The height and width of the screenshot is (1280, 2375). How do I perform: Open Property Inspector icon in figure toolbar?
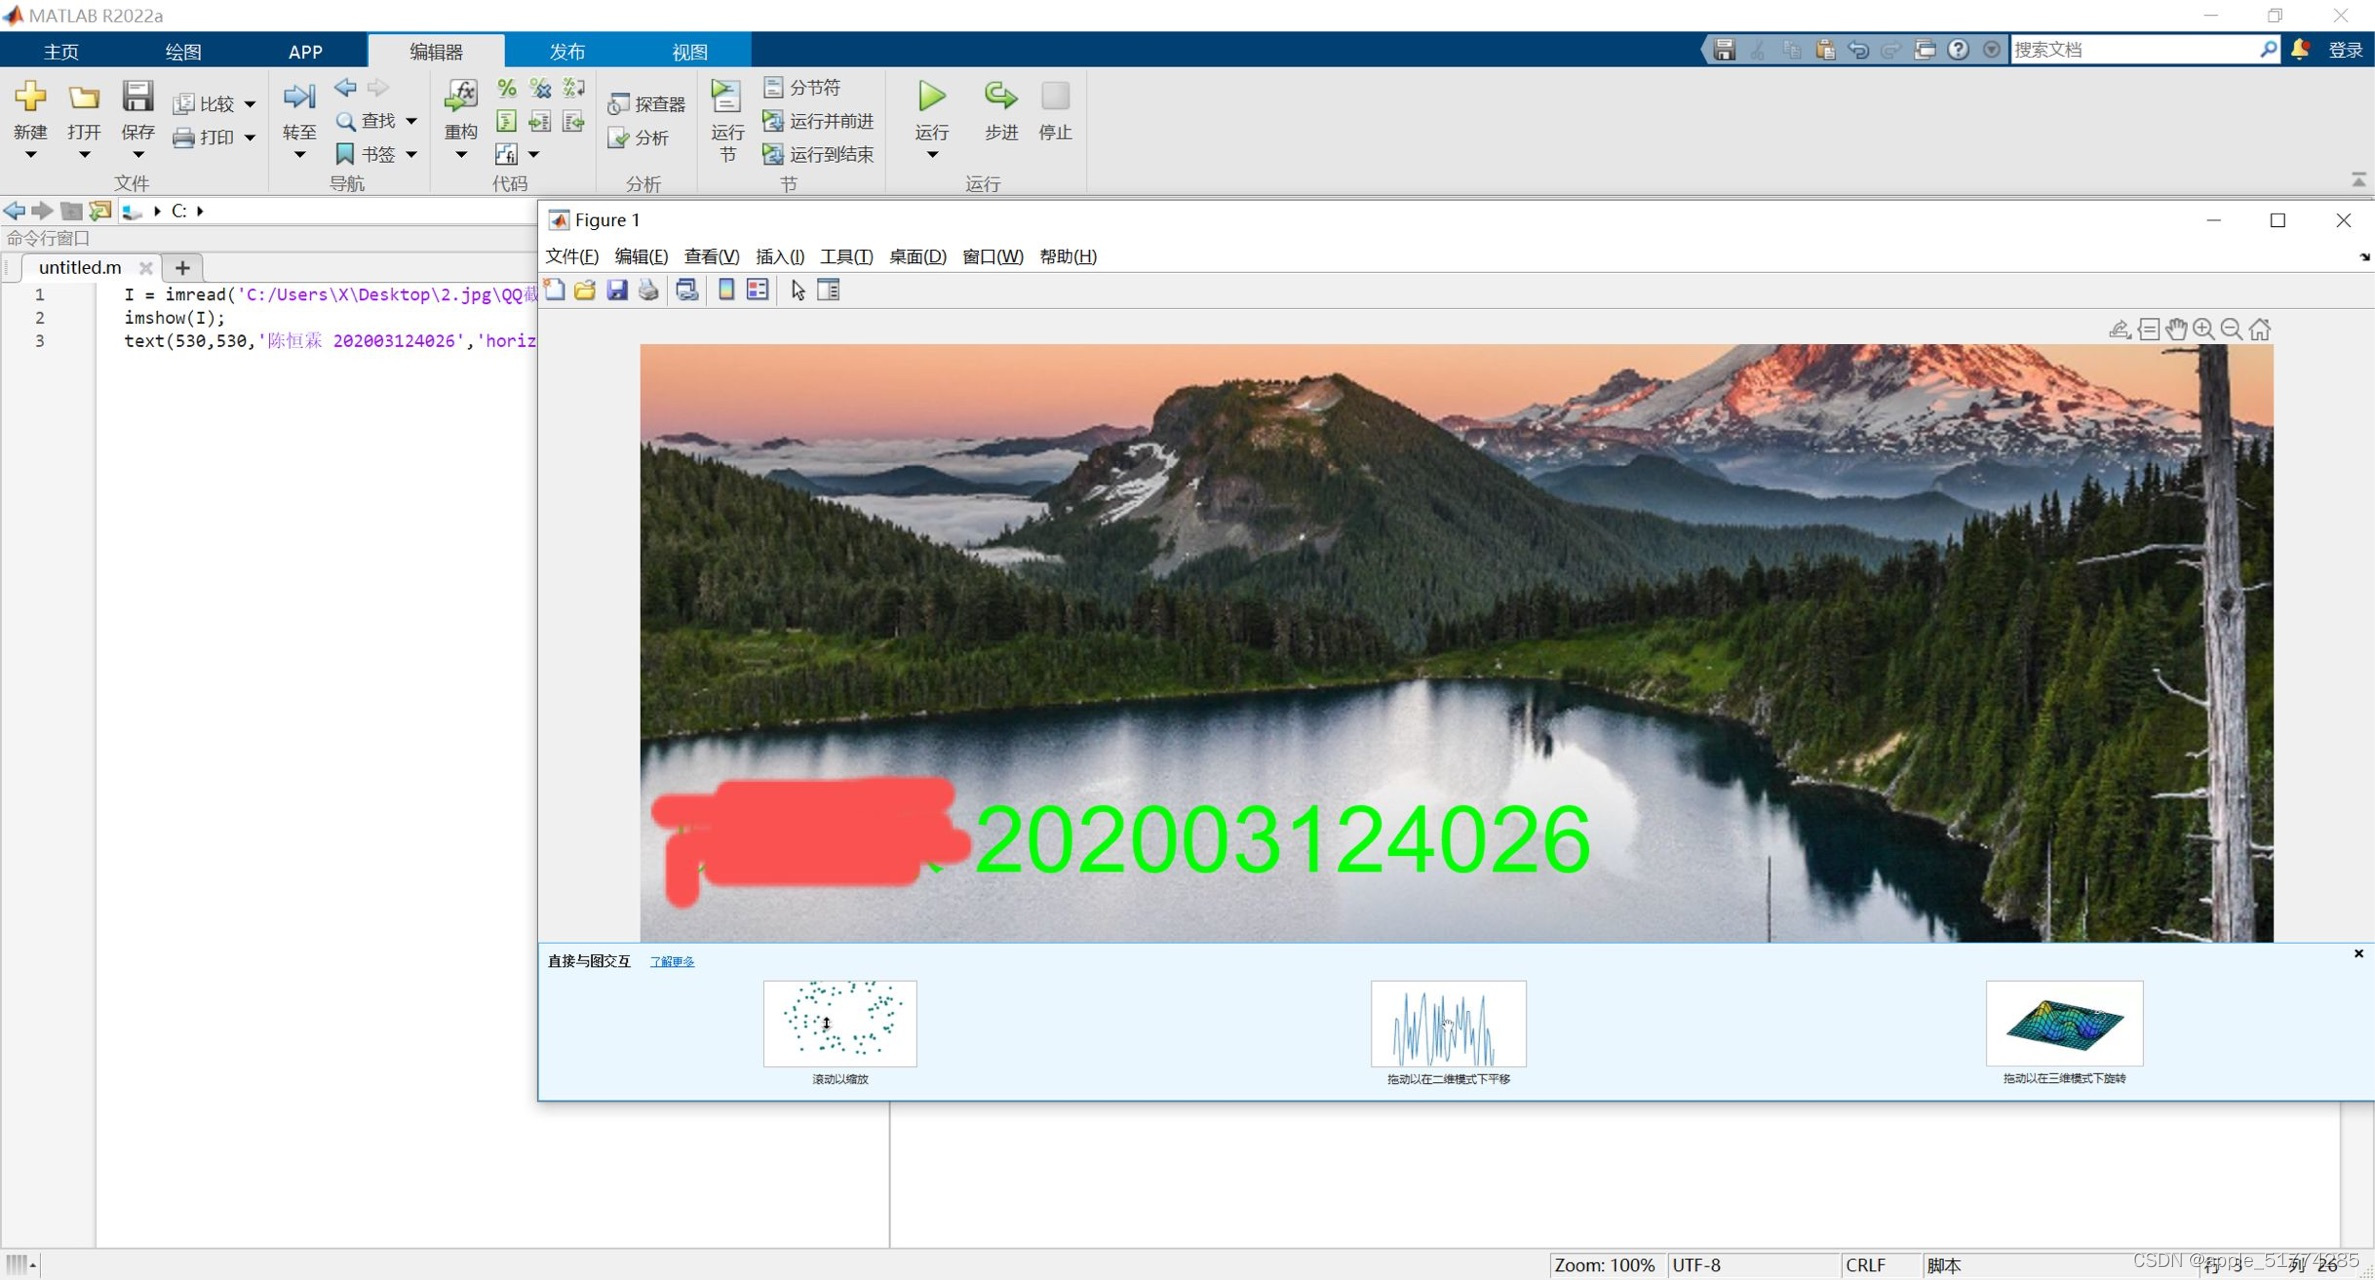[x=829, y=290]
